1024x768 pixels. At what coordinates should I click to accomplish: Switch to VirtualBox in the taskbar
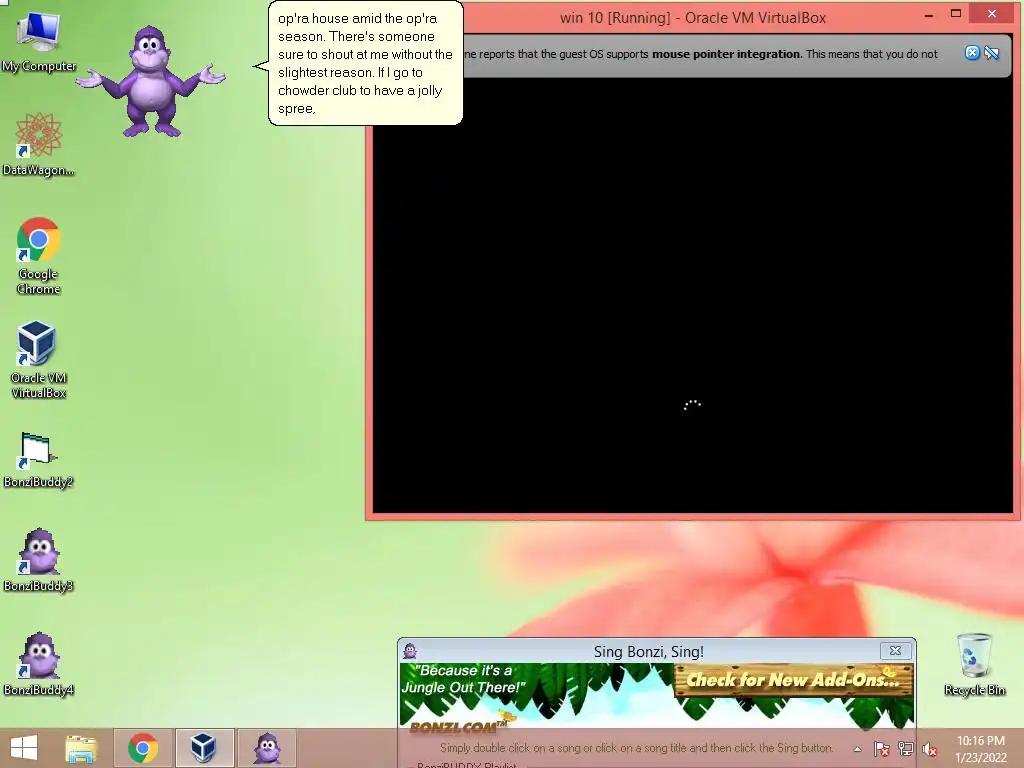204,748
